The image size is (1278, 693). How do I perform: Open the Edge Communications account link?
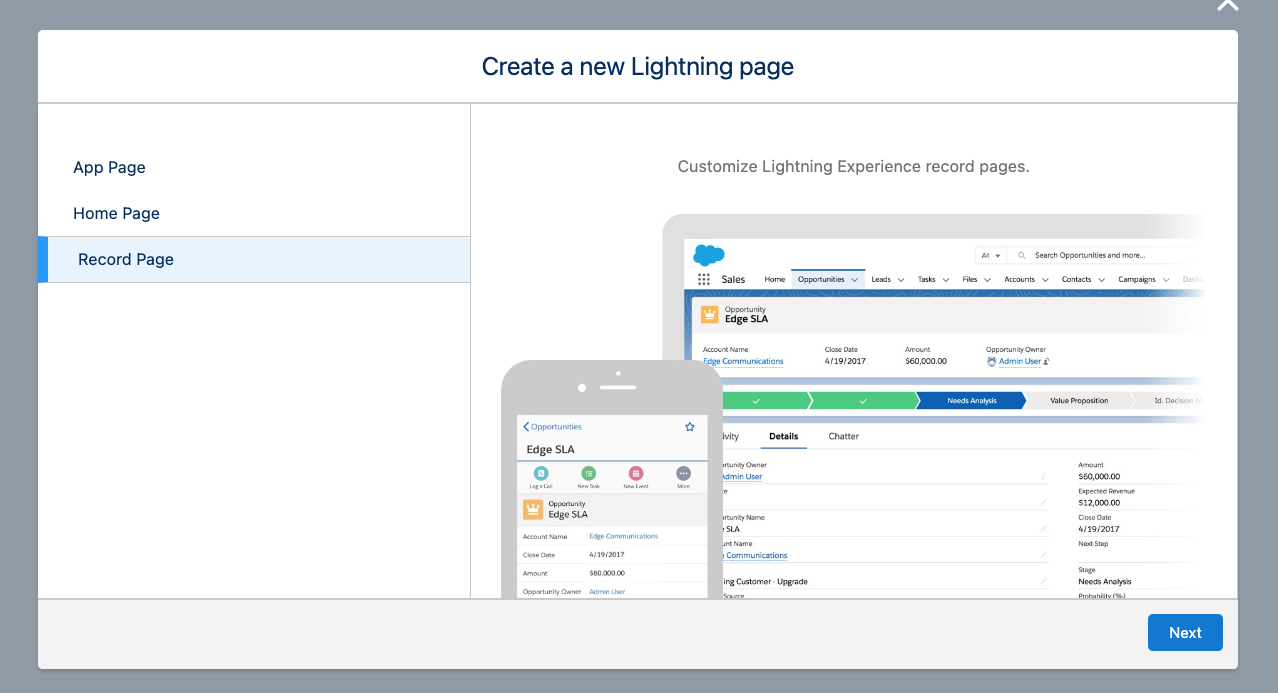(743, 361)
